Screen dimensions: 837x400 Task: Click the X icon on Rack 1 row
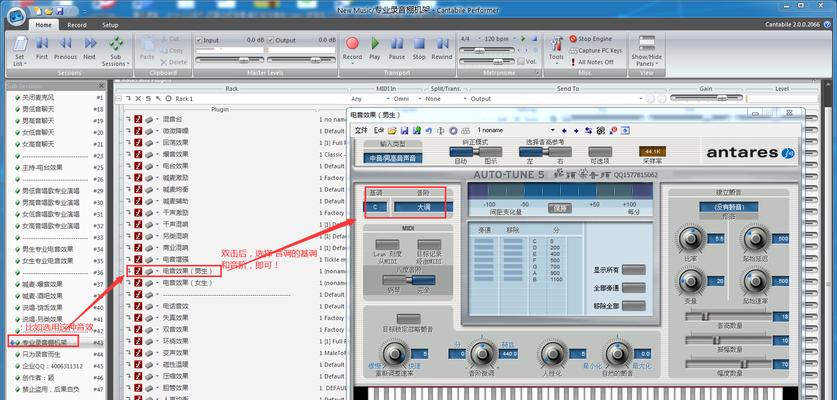pos(138,99)
